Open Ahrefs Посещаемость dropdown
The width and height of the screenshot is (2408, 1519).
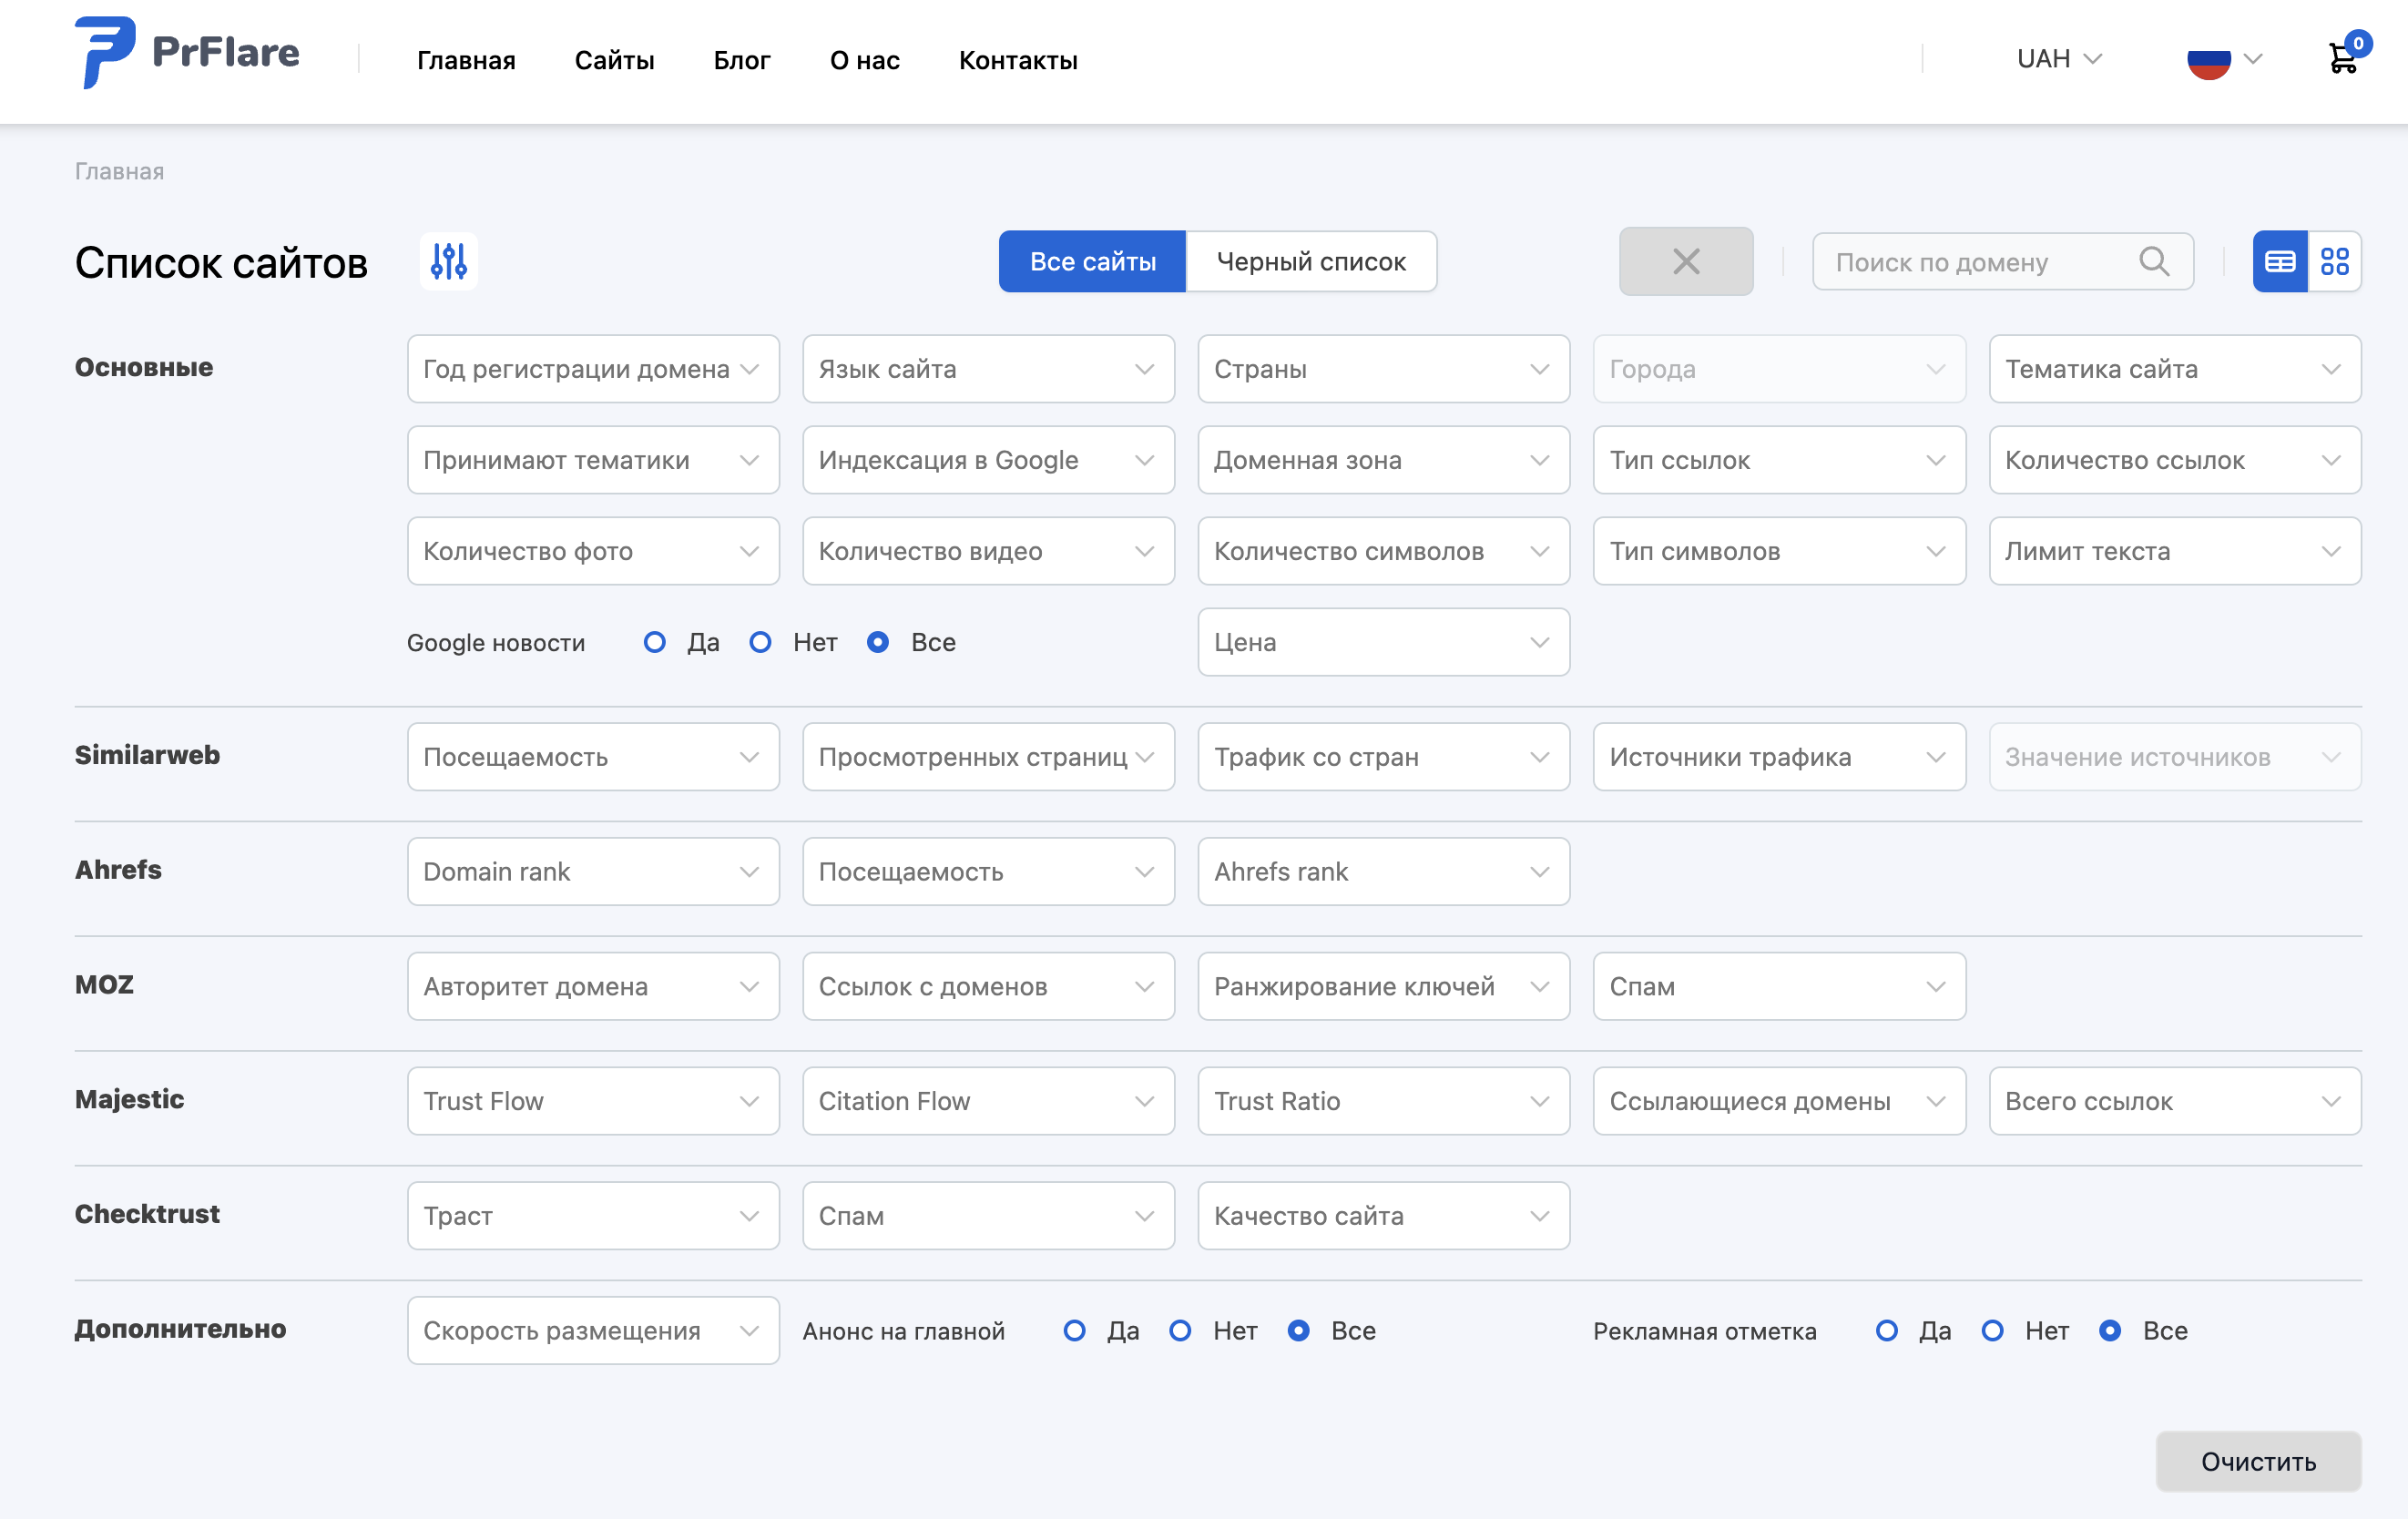[x=988, y=871]
